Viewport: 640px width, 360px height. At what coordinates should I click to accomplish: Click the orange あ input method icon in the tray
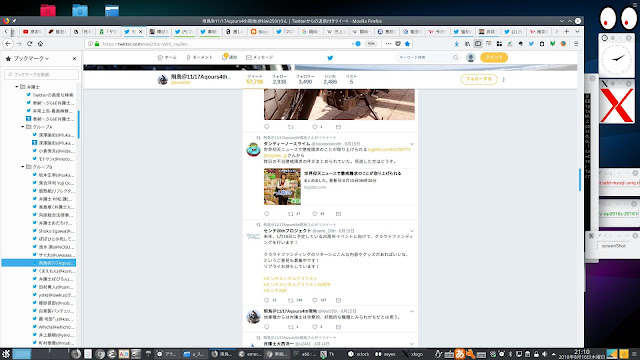[x=460, y=354]
